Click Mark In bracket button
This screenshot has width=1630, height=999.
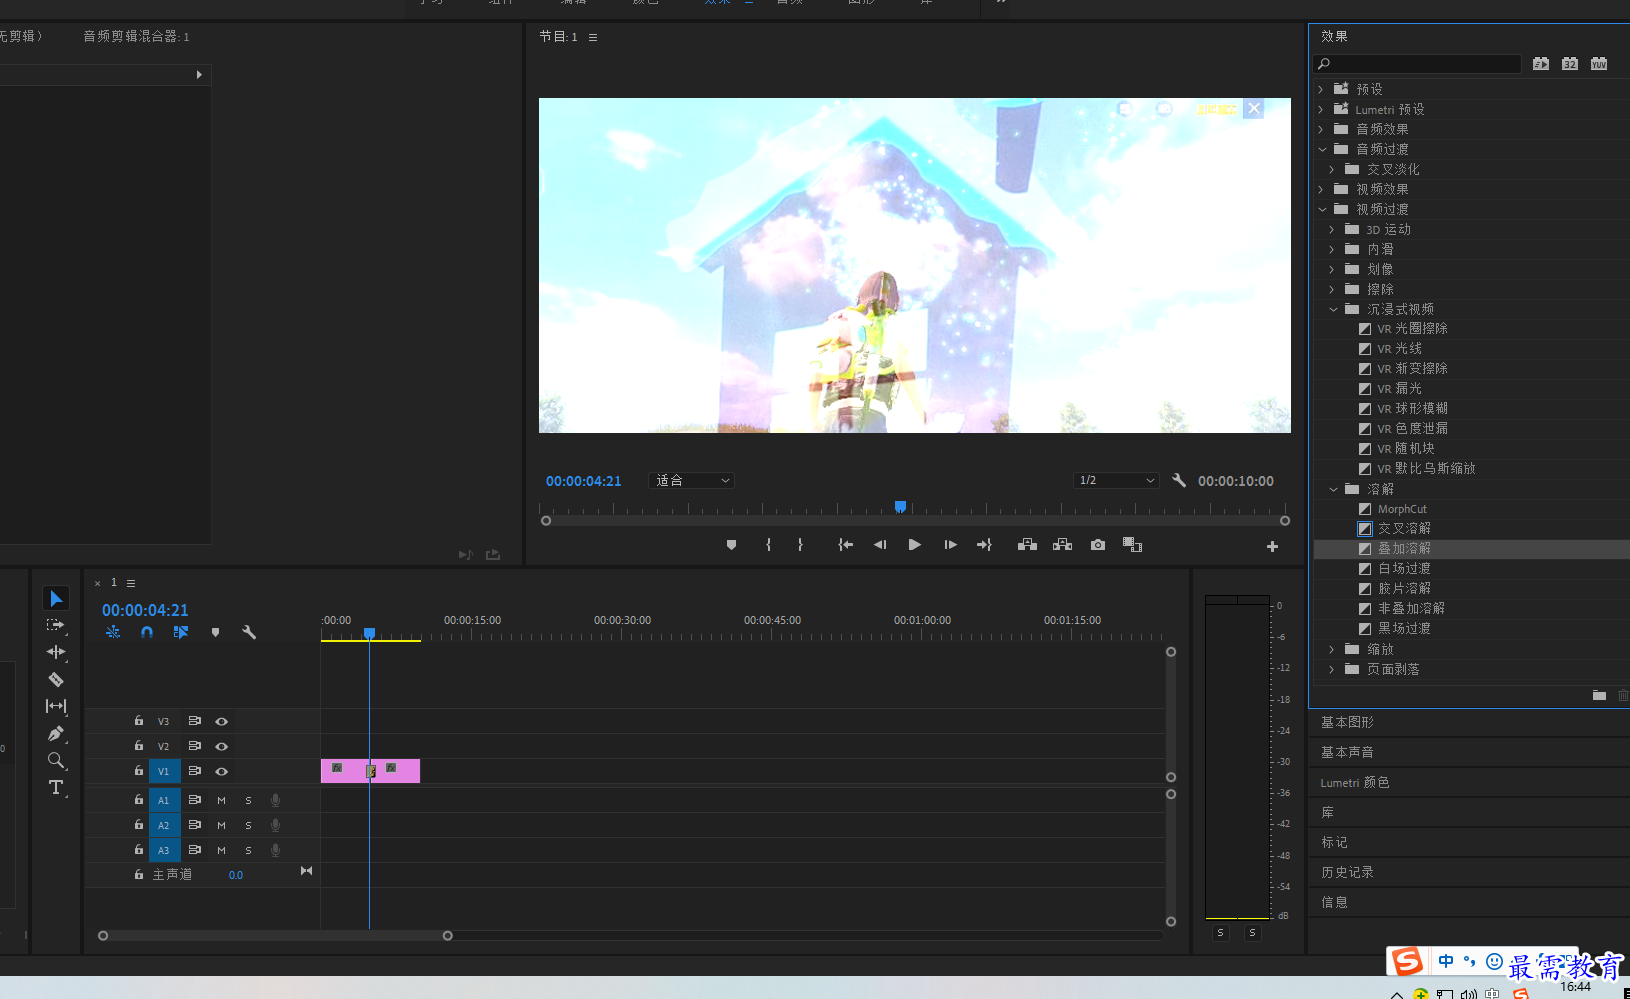(768, 545)
